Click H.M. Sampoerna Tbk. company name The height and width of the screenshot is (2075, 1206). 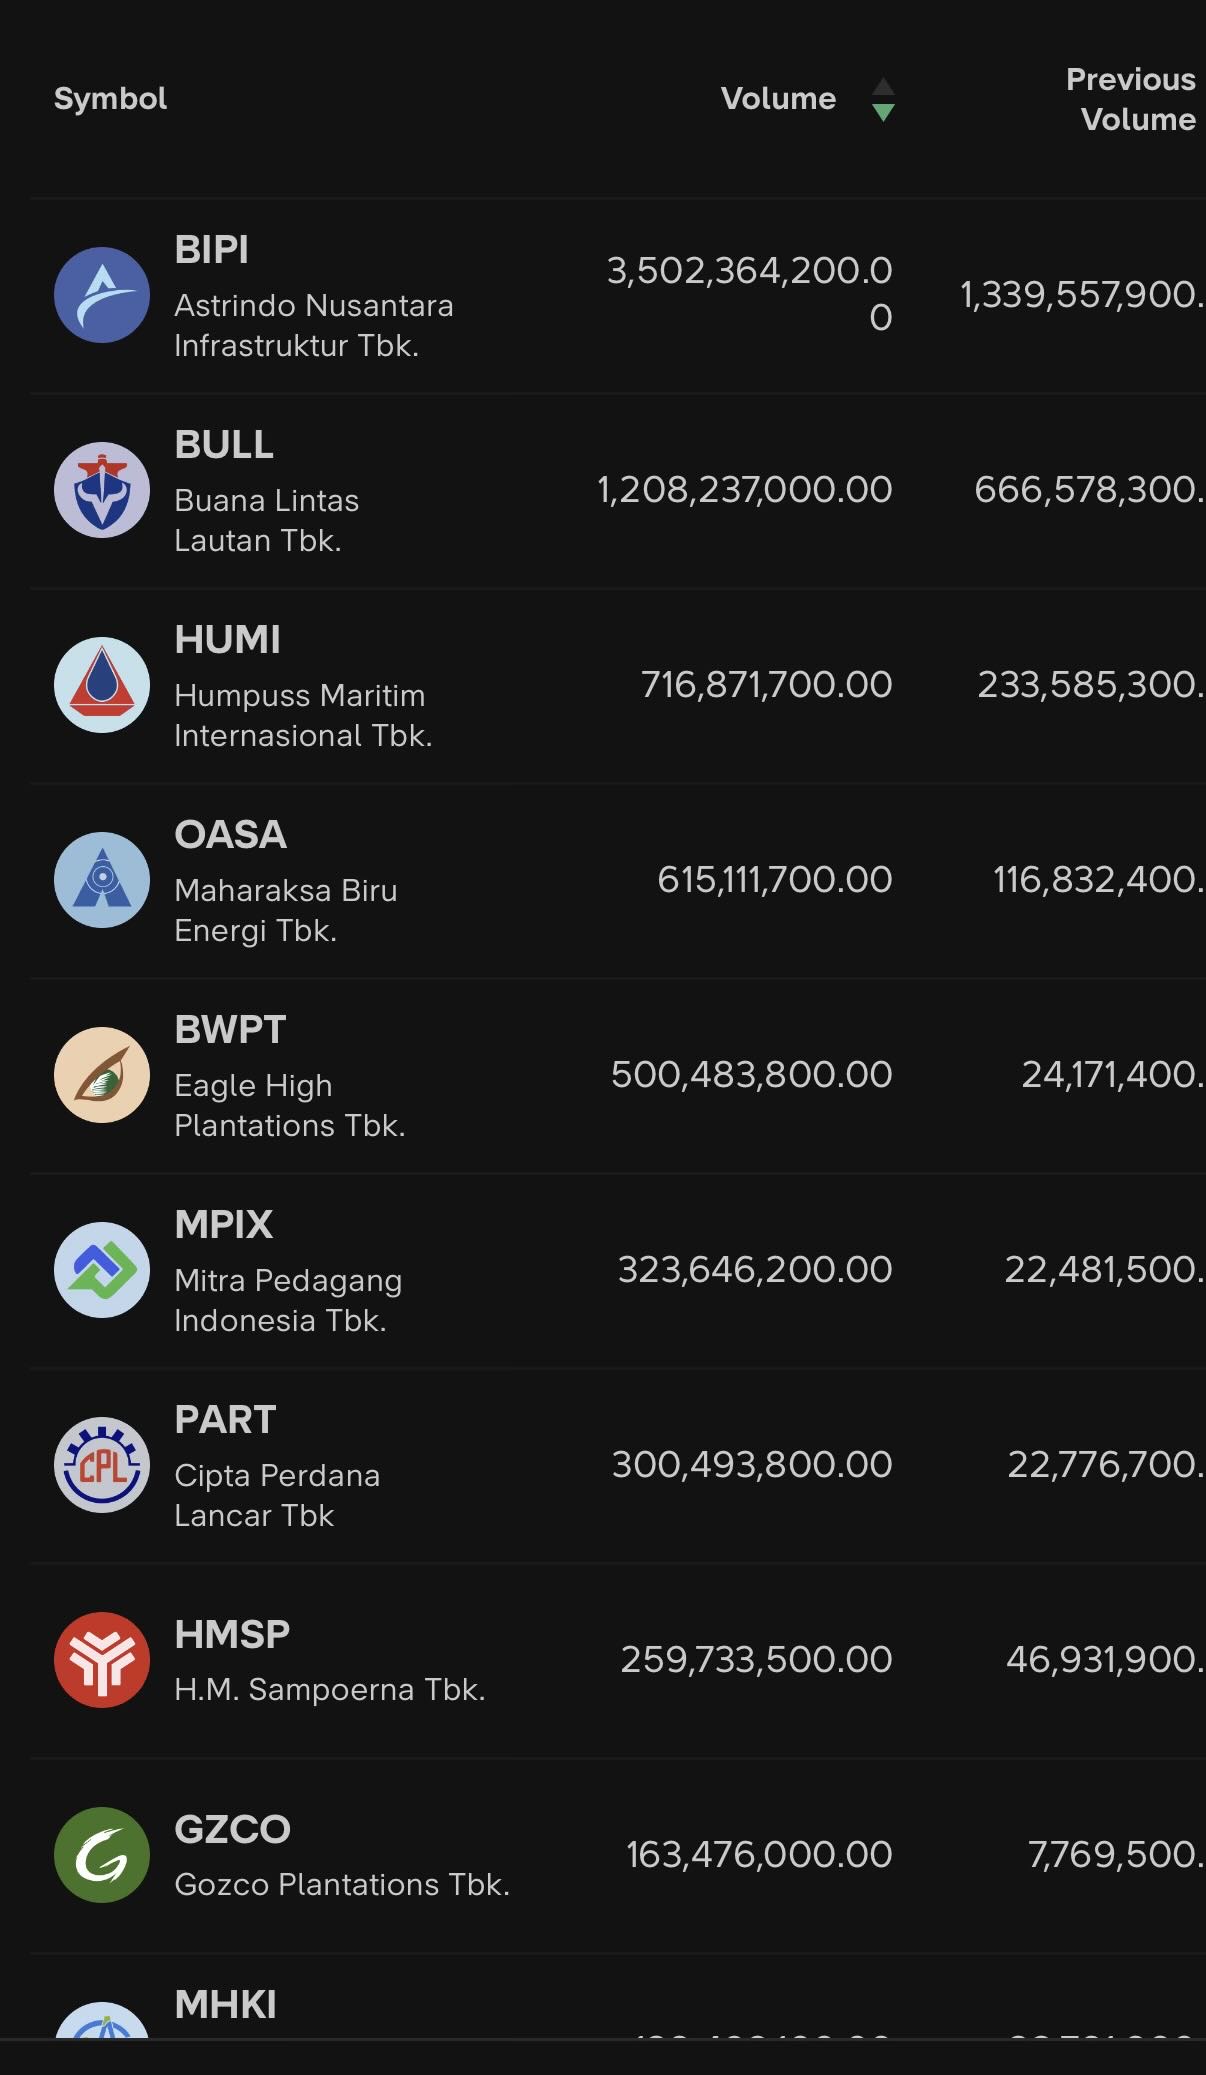point(329,1689)
